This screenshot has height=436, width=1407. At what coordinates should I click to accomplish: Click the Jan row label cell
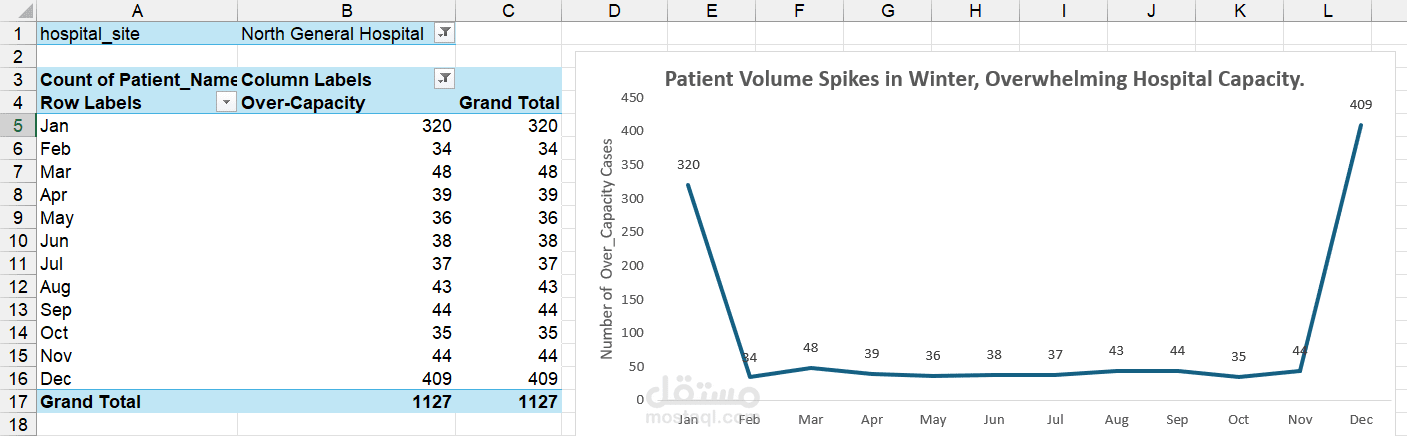pyautogui.click(x=136, y=126)
